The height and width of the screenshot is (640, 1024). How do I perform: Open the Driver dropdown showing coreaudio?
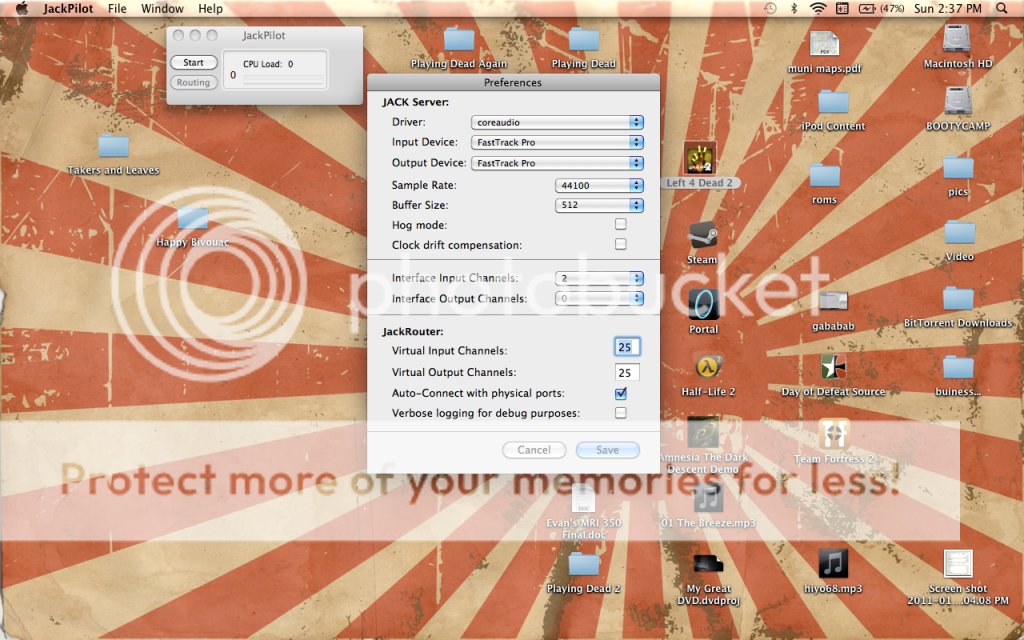coord(557,122)
